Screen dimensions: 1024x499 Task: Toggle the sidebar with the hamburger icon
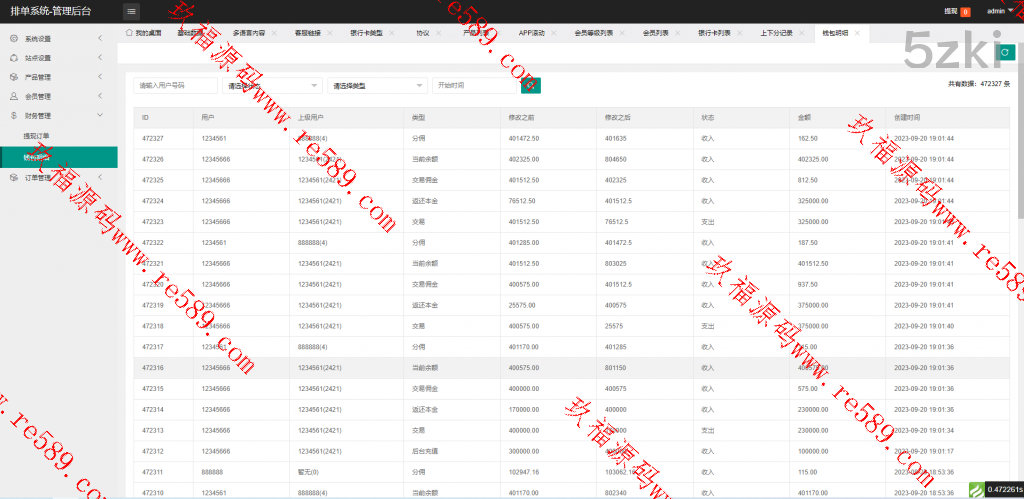[132, 11]
